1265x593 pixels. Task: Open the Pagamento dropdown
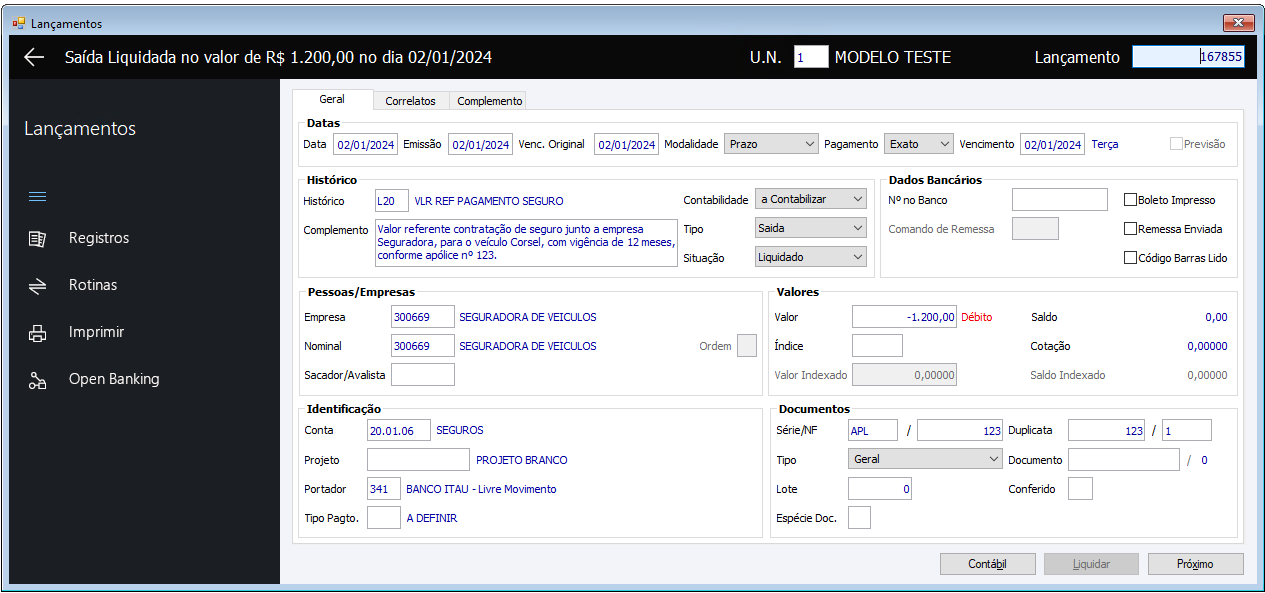(x=919, y=144)
